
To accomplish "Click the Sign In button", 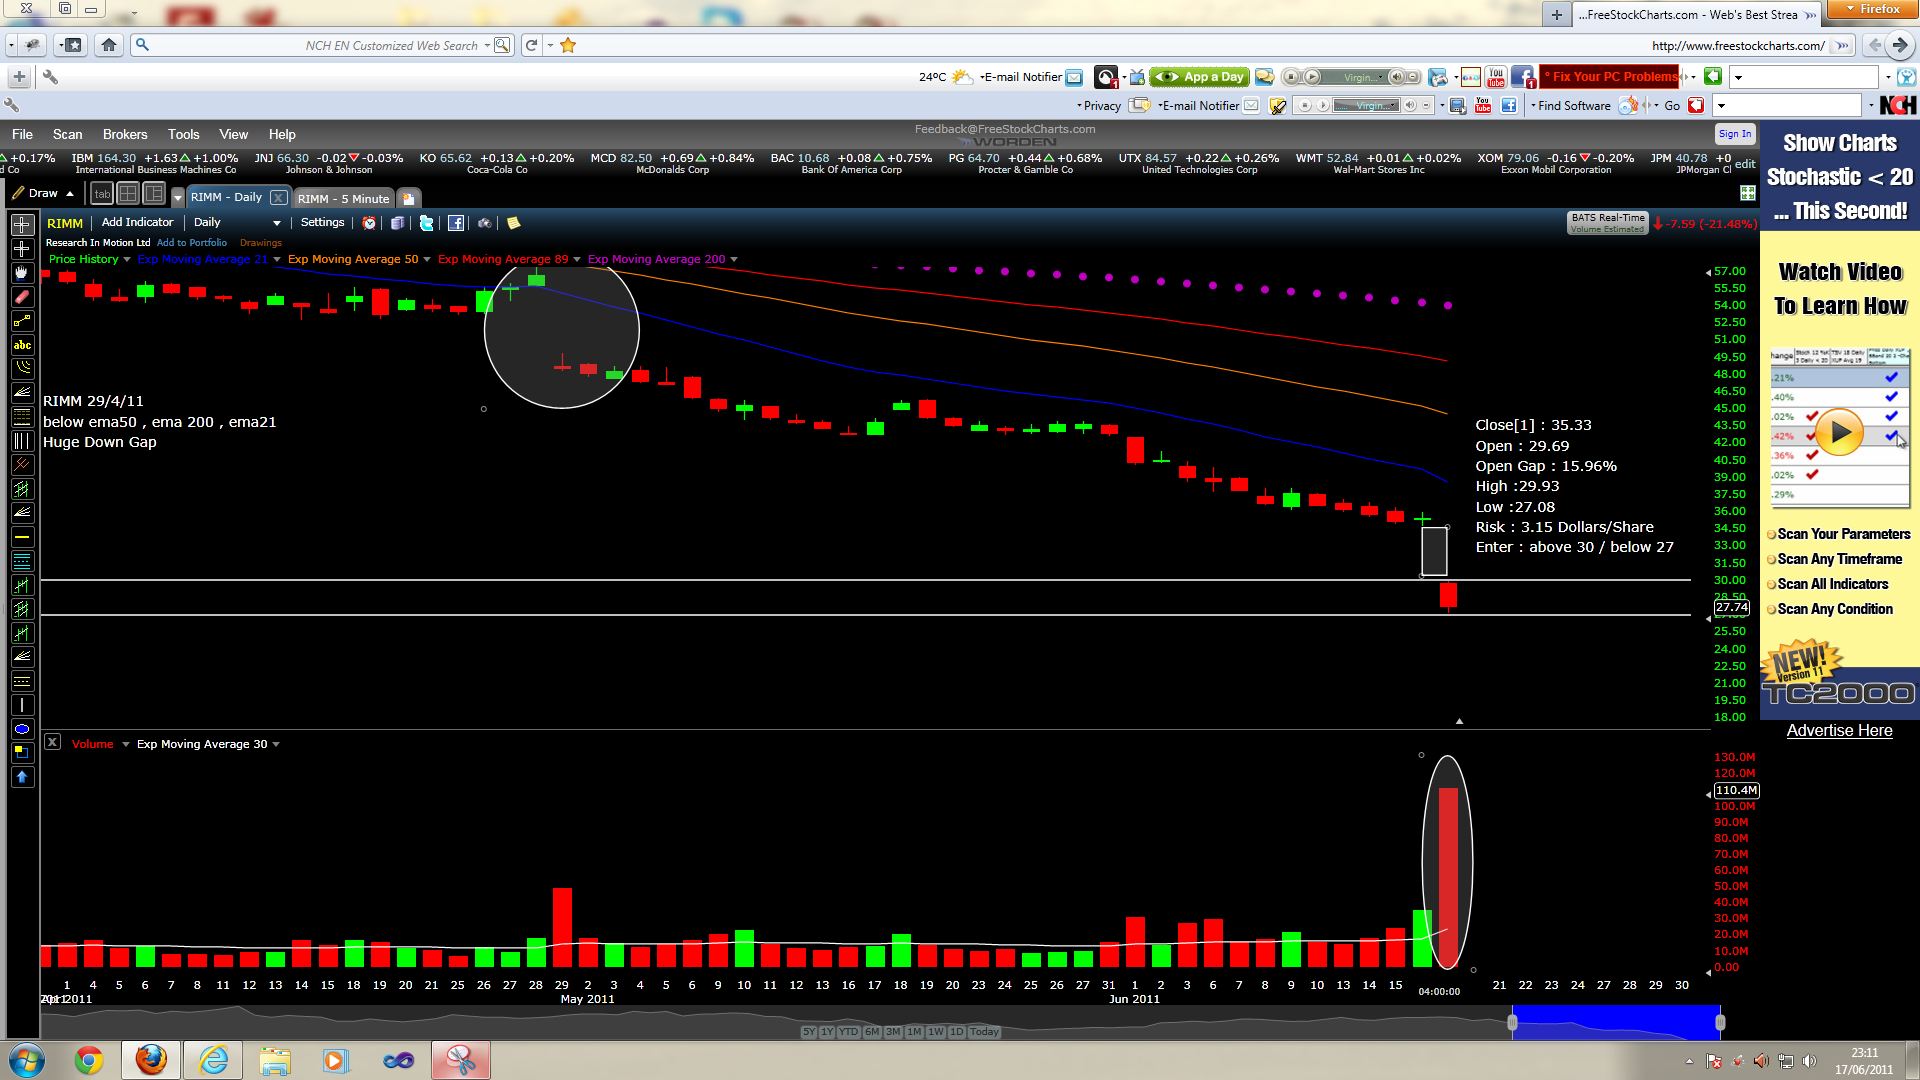I will (x=1735, y=134).
